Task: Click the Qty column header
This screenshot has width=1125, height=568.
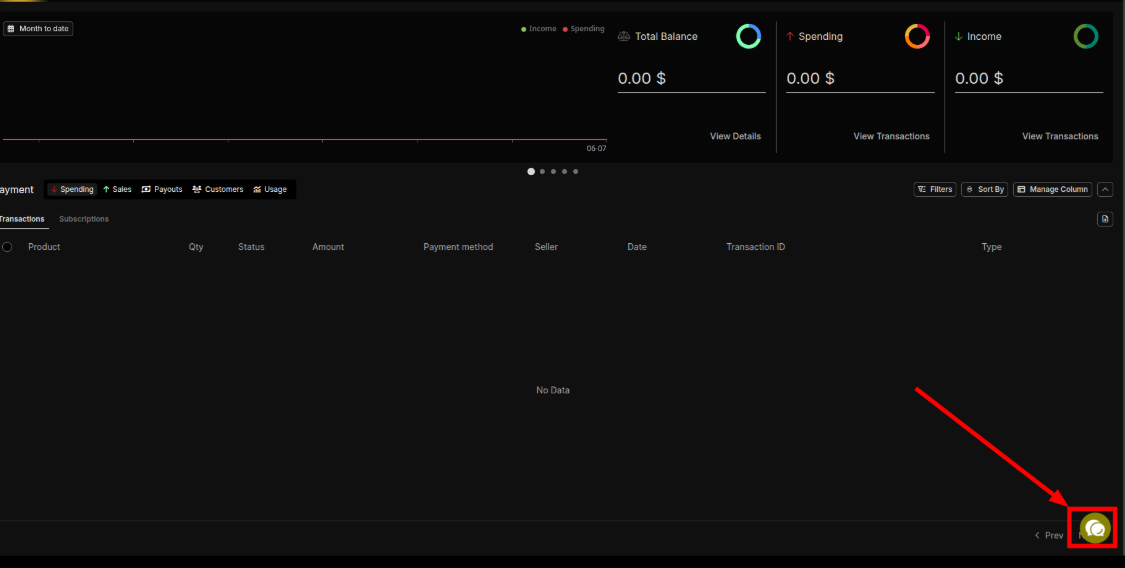Action: point(196,247)
